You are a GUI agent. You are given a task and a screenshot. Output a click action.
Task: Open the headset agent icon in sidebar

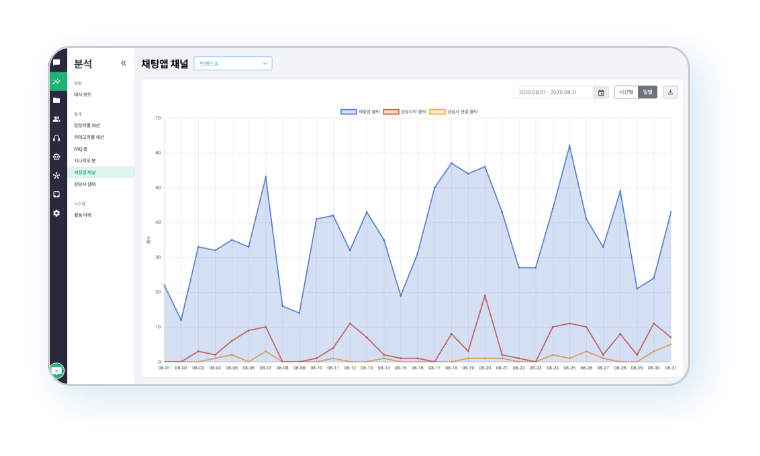pyautogui.click(x=57, y=138)
